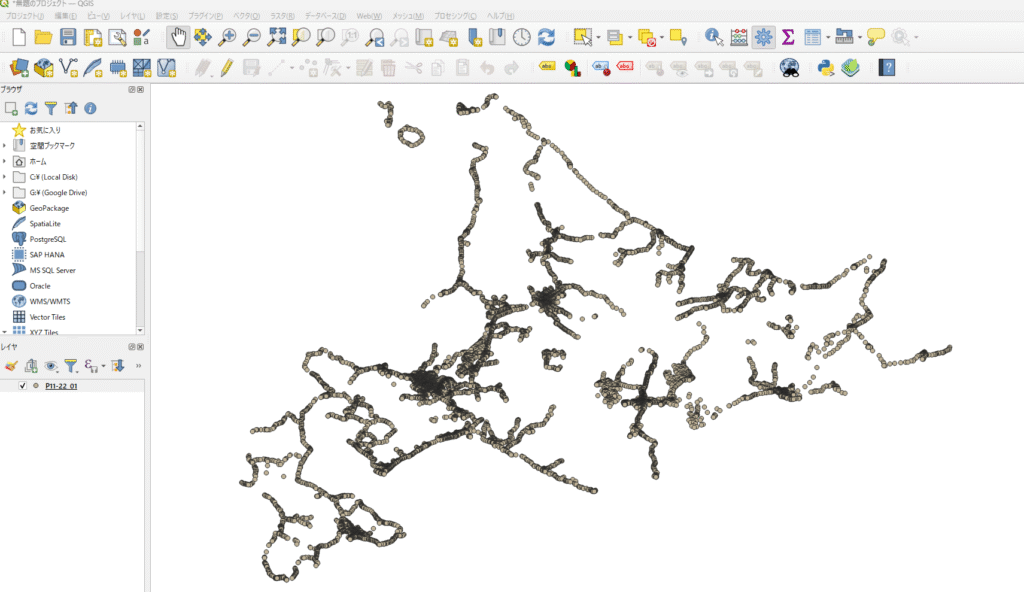Open the データベース menu
The height and width of the screenshot is (592, 1024).
(x=325, y=16)
